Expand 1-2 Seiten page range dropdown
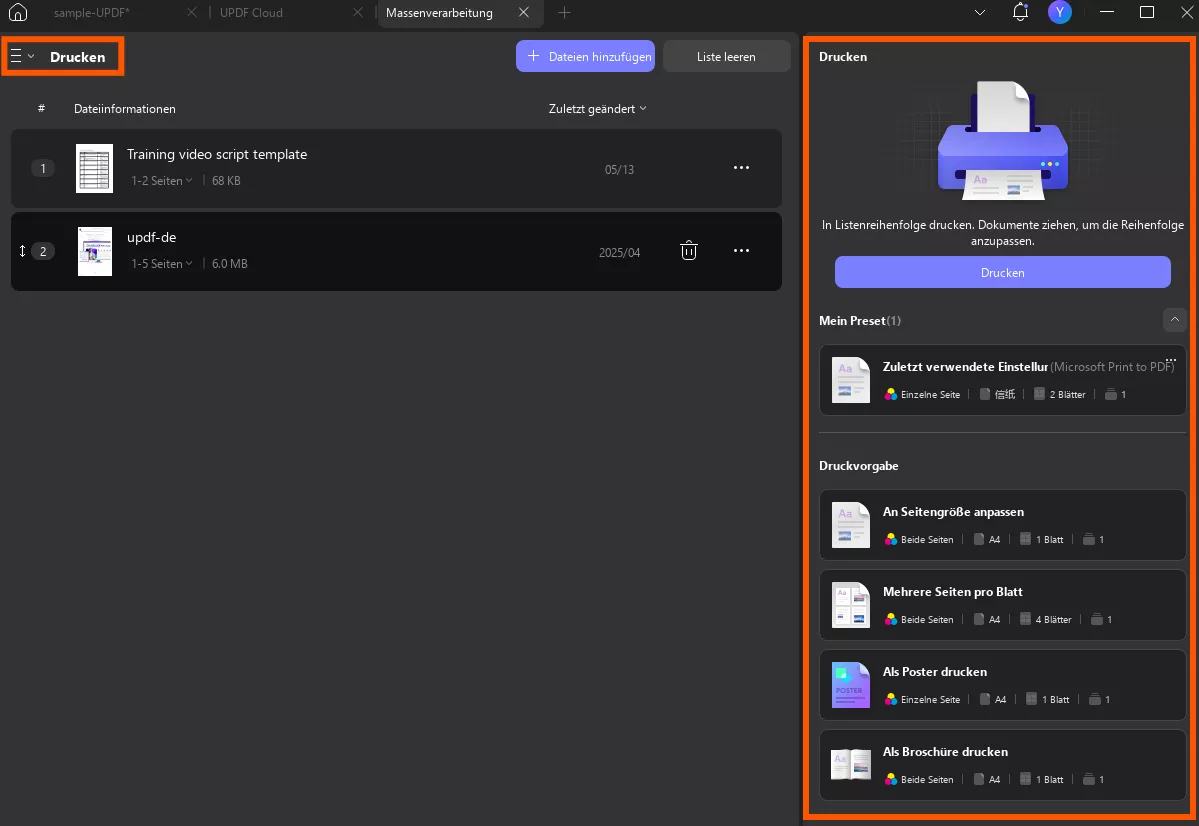The width and height of the screenshot is (1199, 826). (161, 180)
